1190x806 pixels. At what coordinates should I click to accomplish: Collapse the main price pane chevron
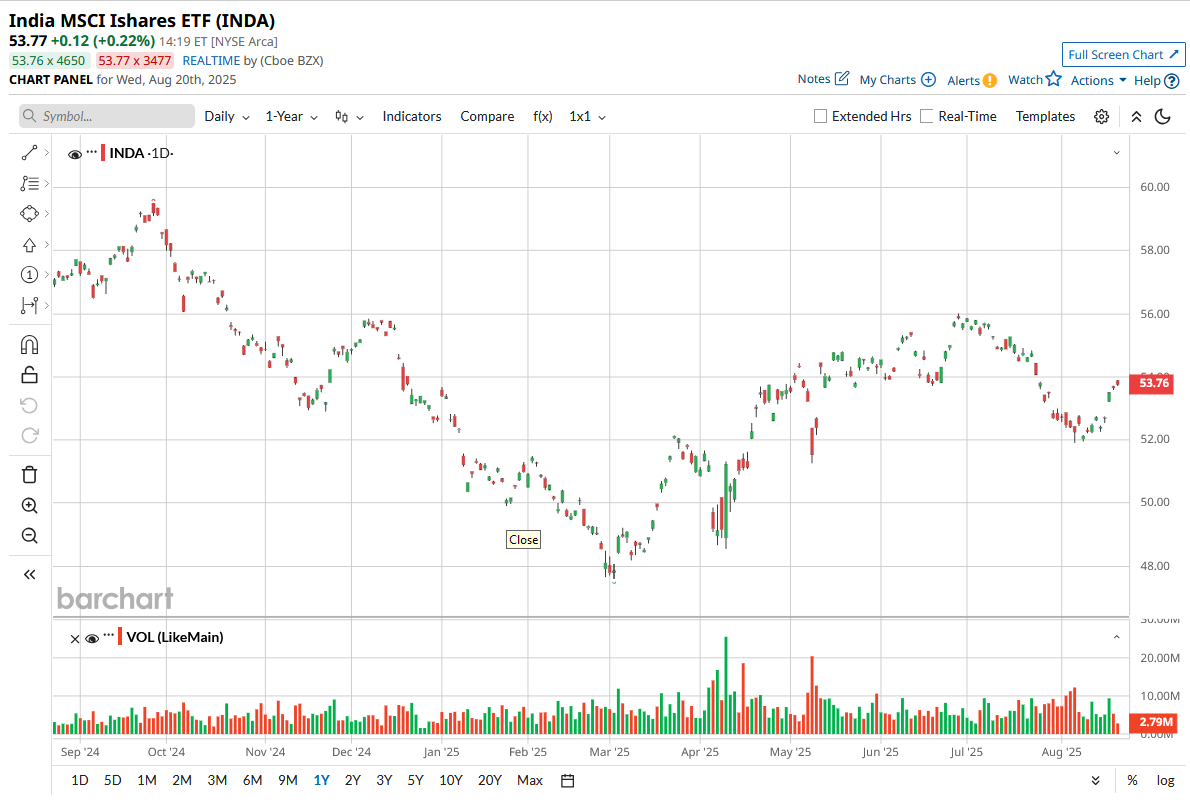pos(1116,153)
